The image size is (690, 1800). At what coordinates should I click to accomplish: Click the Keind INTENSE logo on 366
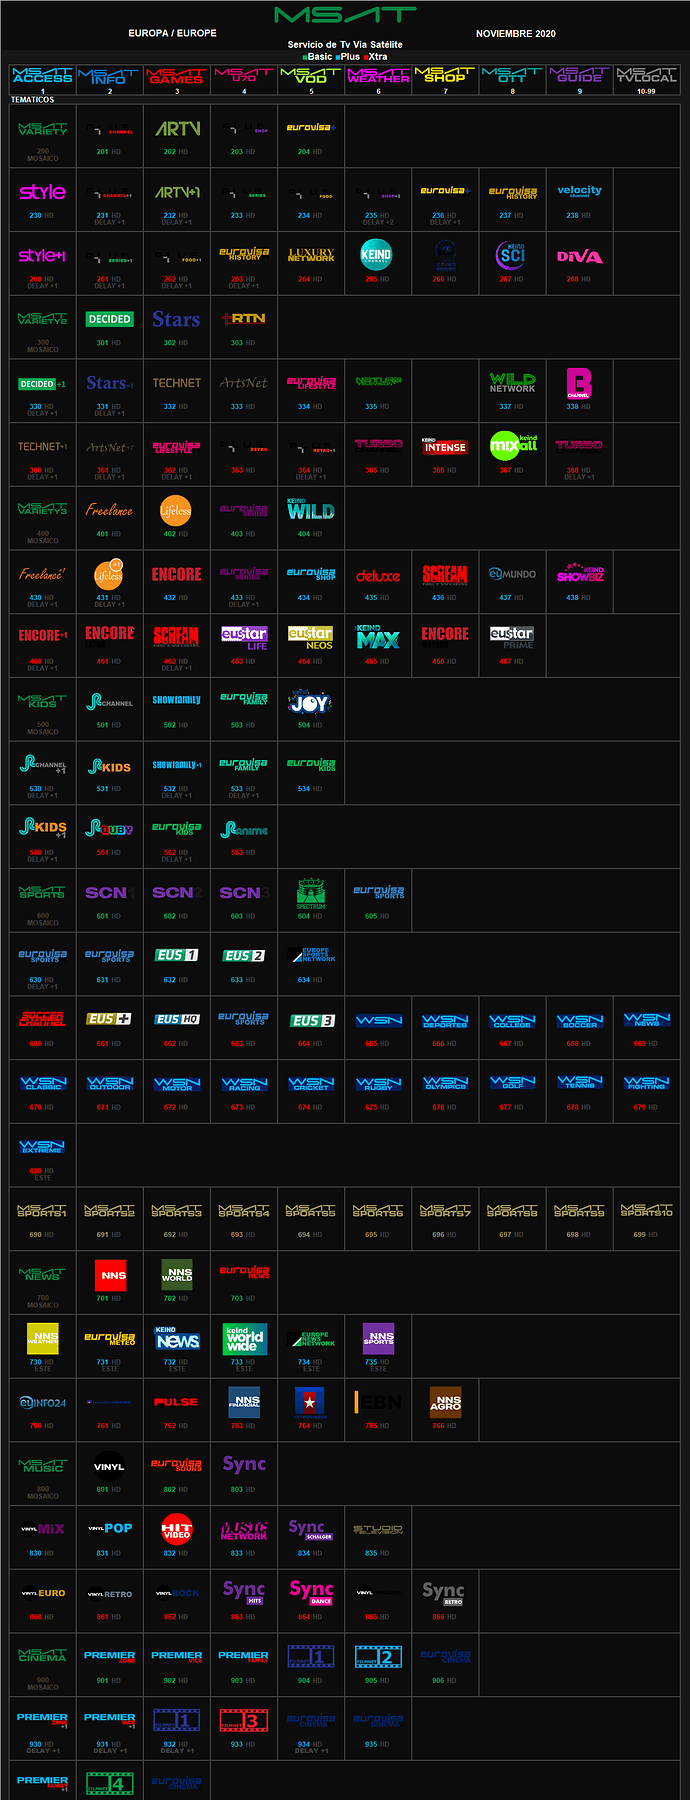(445, 445)
